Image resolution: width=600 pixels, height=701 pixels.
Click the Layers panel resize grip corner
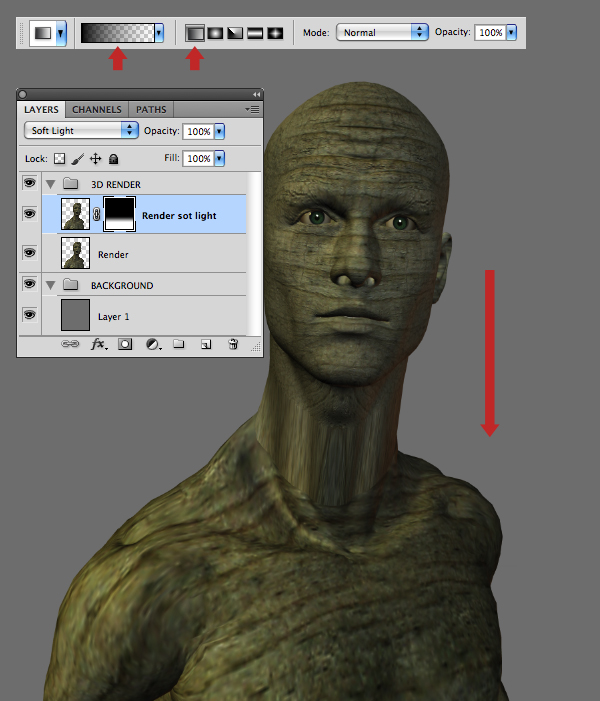click(256, 347)
